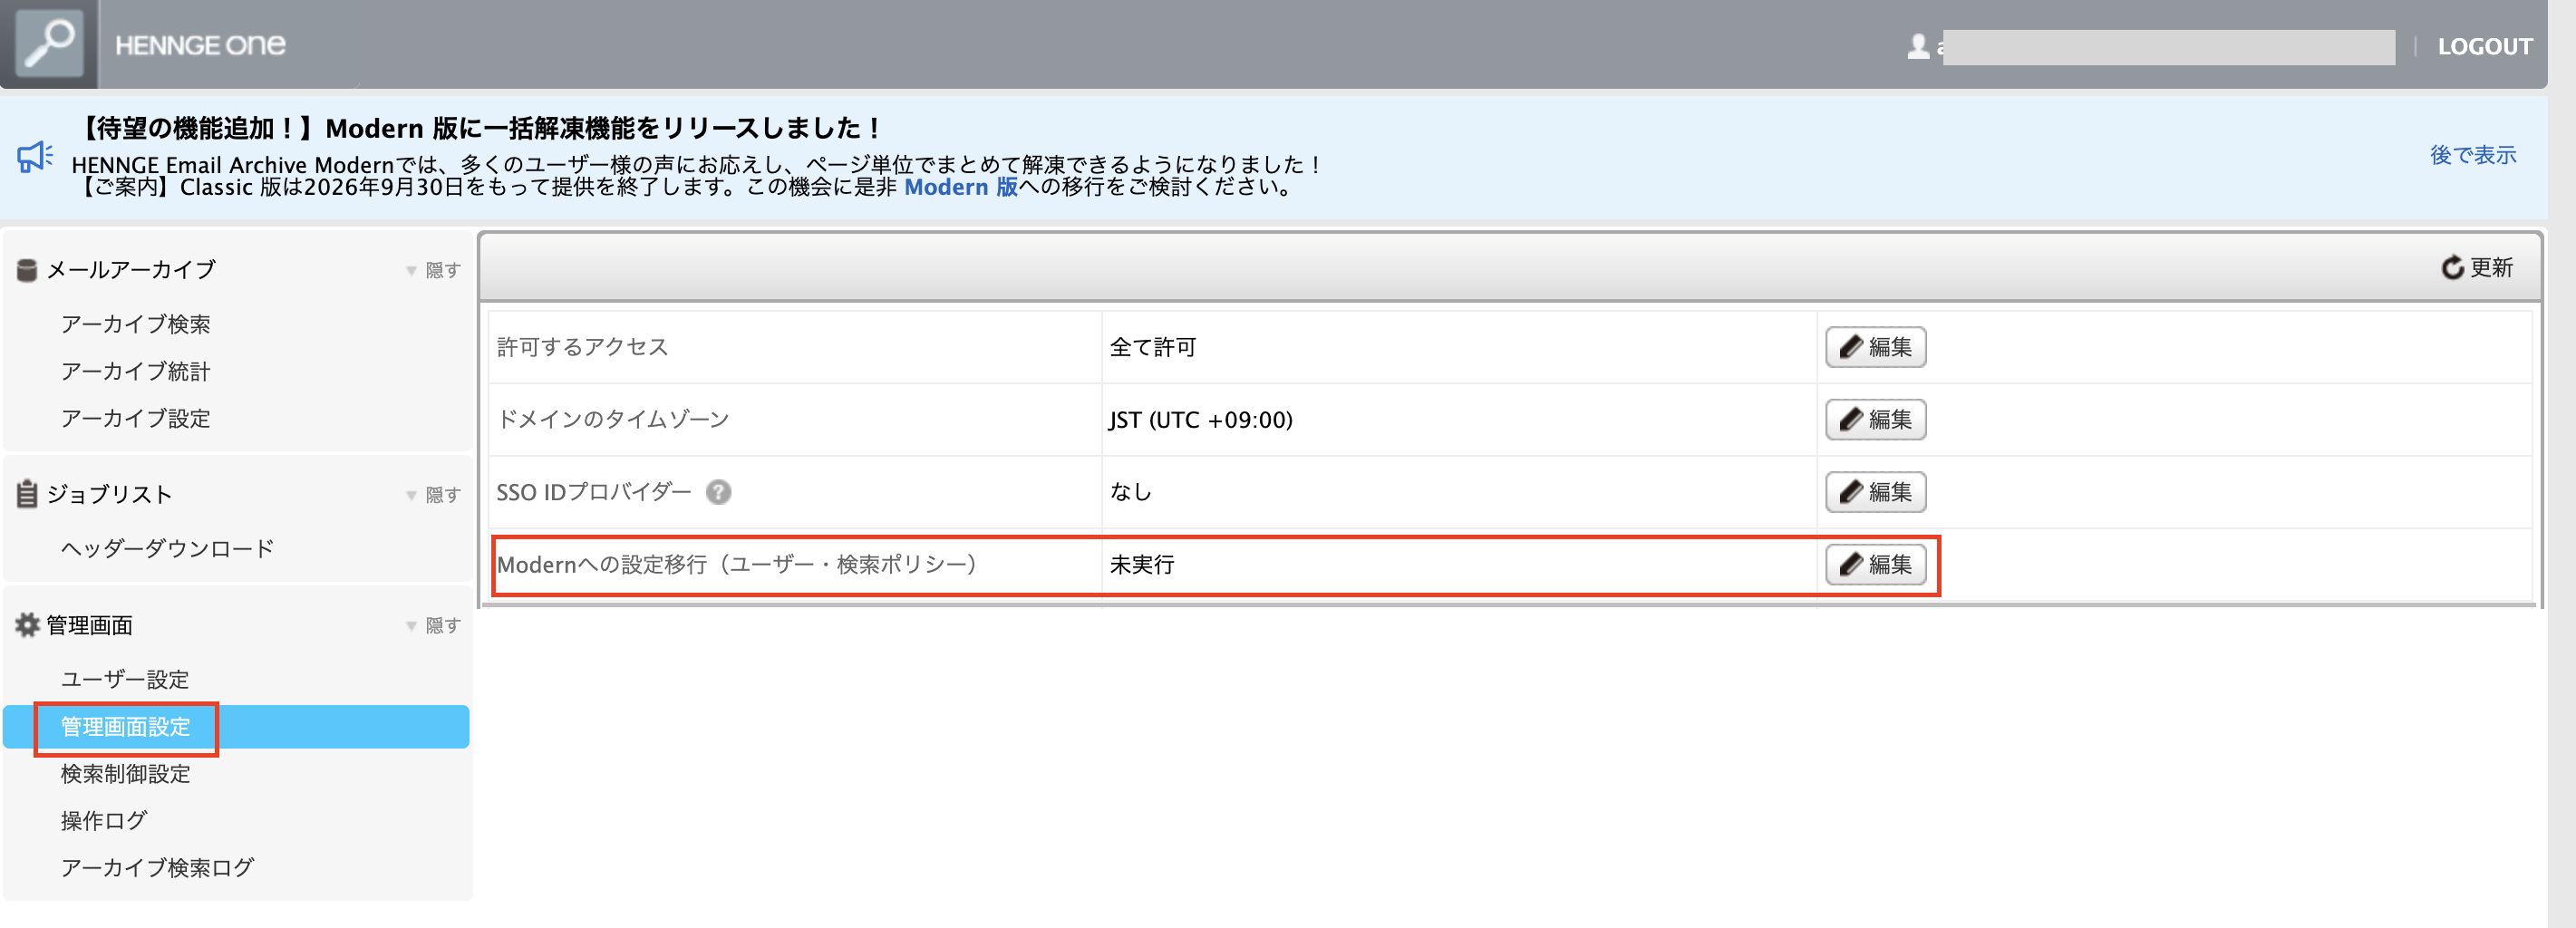The height and width of the screenshot is (928, 2576).
Task: Log out via the LOGOUT link
Action: pyautogui.click(x=2484, y=46)
